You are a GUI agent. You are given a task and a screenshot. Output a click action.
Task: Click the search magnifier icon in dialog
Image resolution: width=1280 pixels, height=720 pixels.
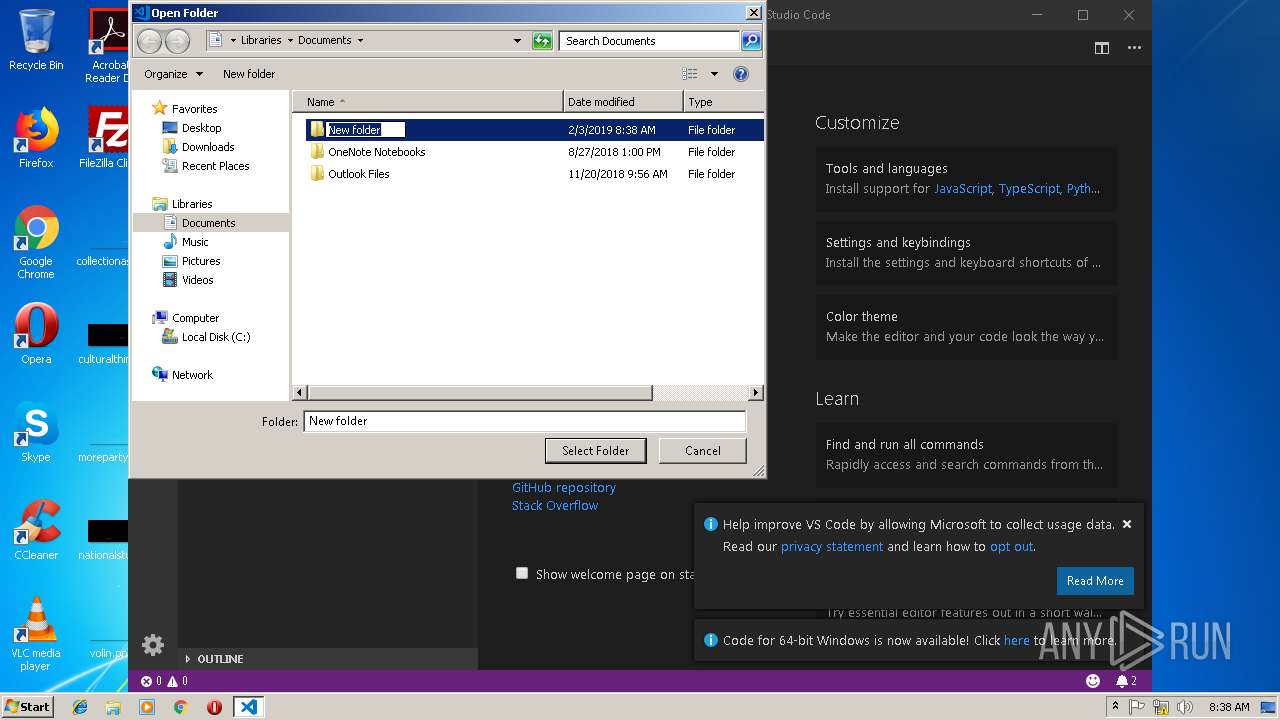tap(751, 41)
